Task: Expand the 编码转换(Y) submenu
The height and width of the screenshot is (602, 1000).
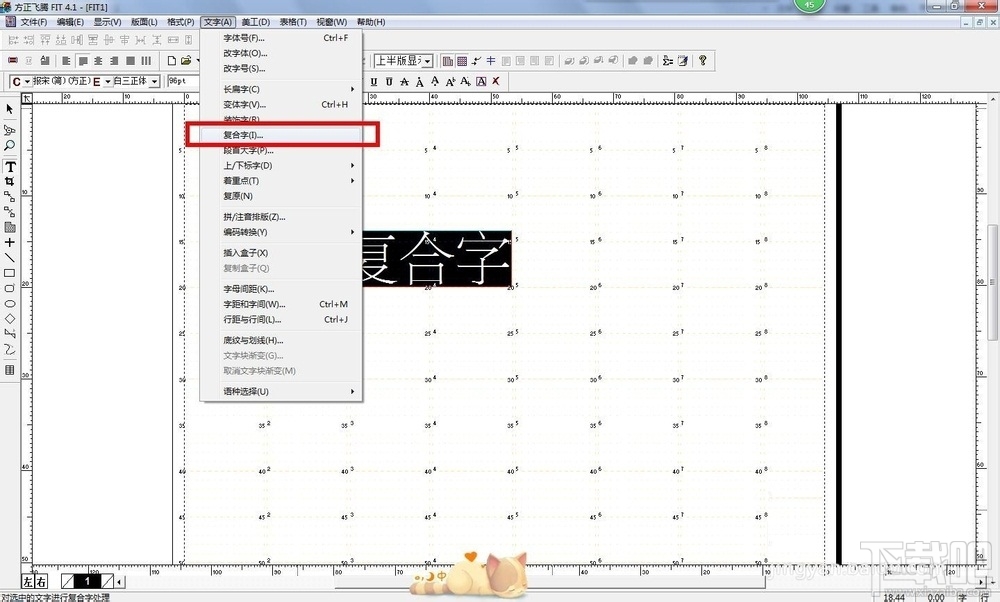Action: [x=281, y=232]
